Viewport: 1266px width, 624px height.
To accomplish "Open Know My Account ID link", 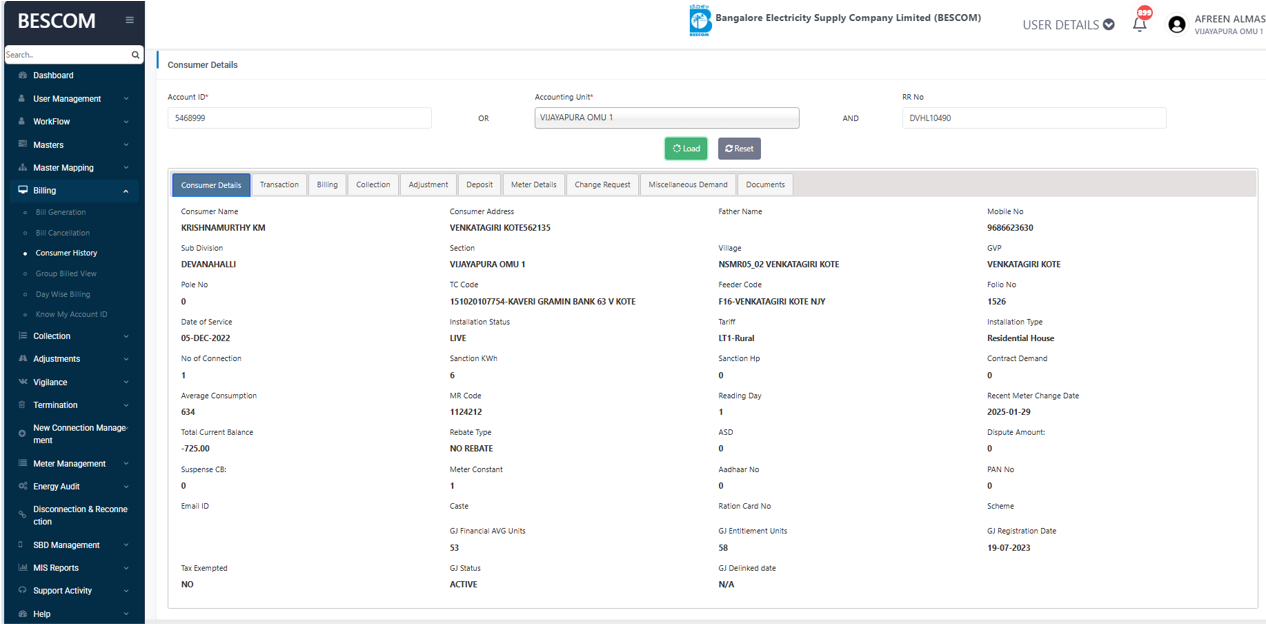I will click(71, 314).
